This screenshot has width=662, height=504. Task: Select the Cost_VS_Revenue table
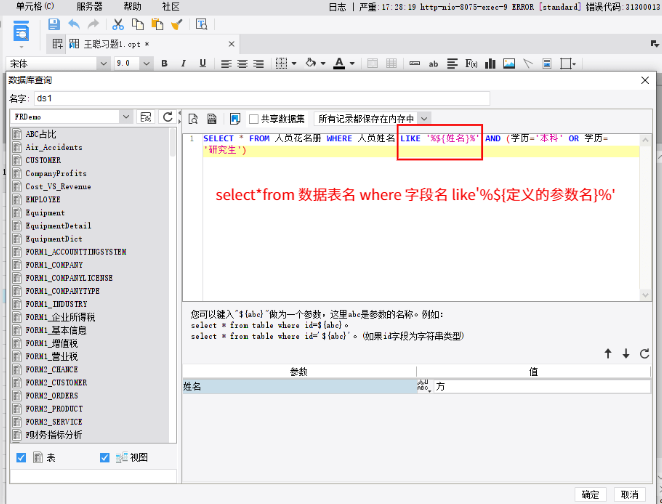pos(58,186)
